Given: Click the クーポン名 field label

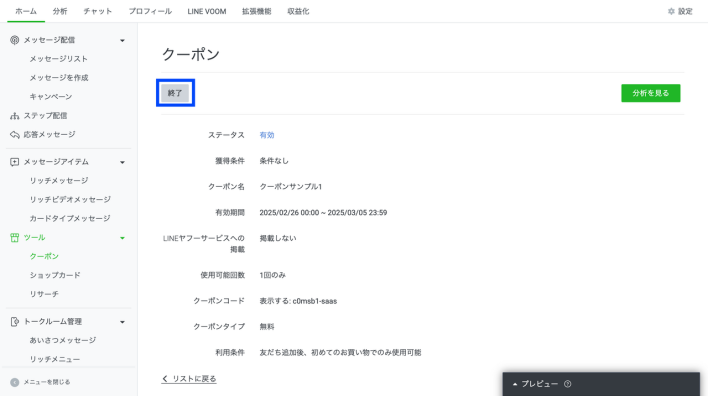Looking at the screenshot, I should [226, 186].
